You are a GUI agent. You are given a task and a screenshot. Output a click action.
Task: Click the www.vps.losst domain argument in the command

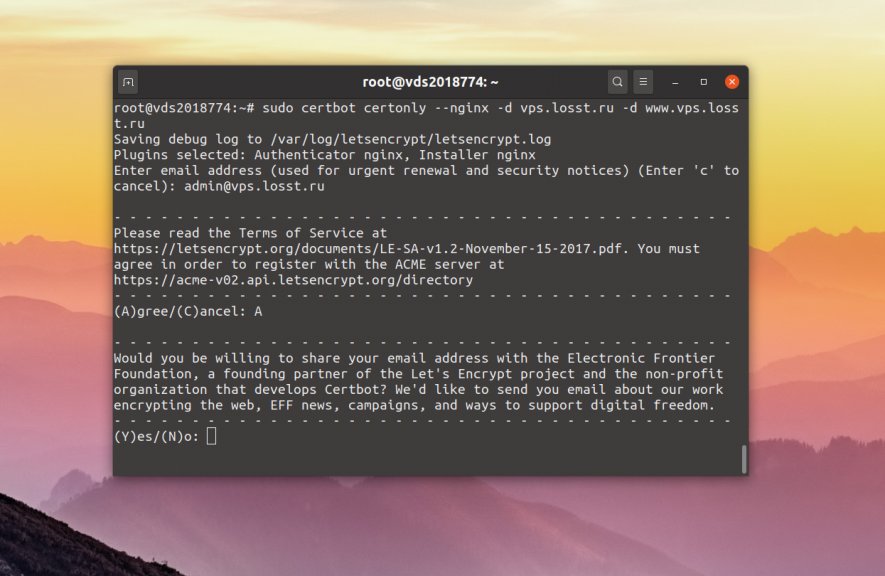691,108
